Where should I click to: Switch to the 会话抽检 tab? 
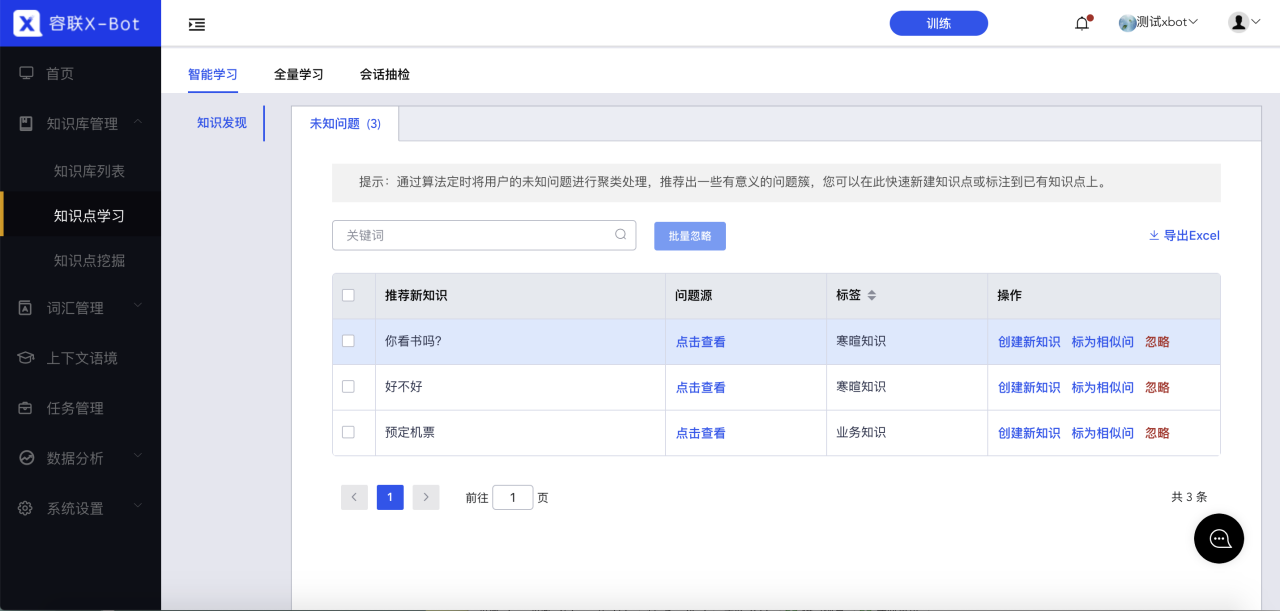(x=385, y=74)
